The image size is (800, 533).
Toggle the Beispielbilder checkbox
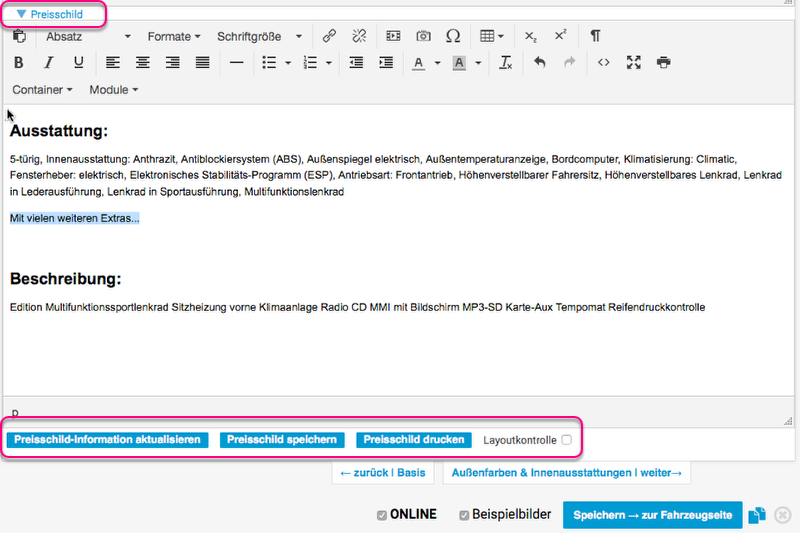(464, 515)
